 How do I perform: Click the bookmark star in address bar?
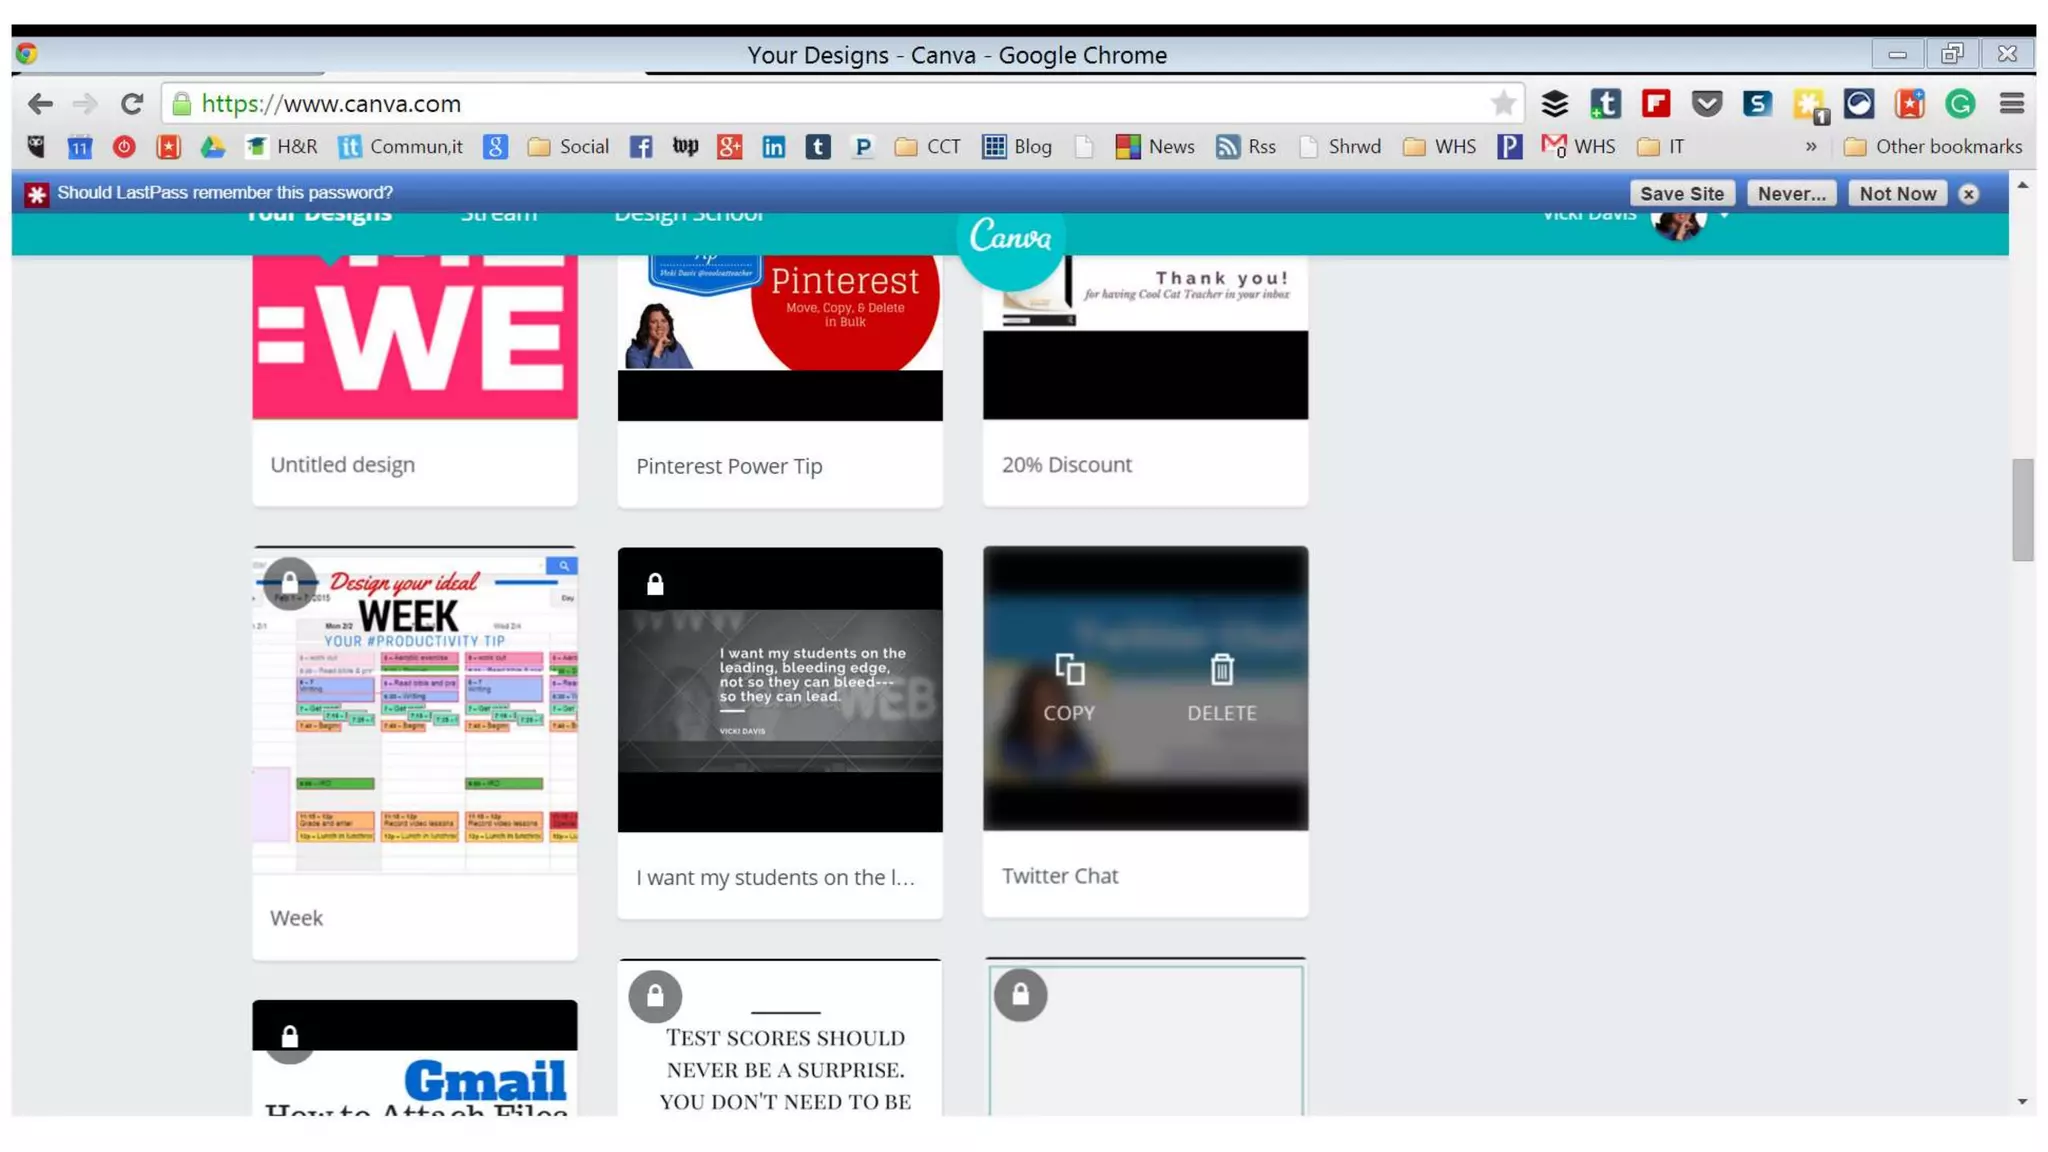1502,104
